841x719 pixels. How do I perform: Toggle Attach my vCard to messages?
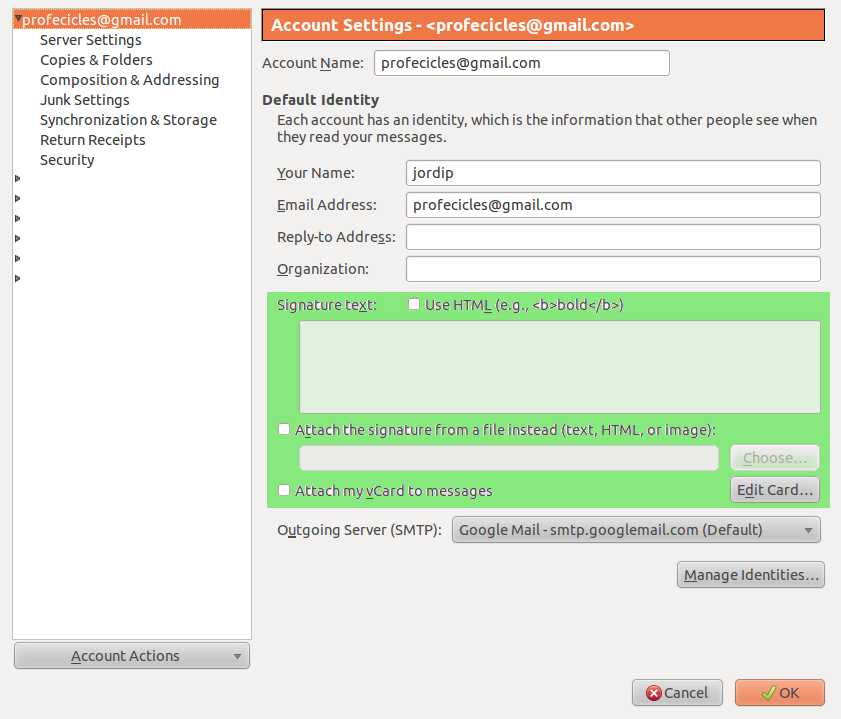click(285, 491)
